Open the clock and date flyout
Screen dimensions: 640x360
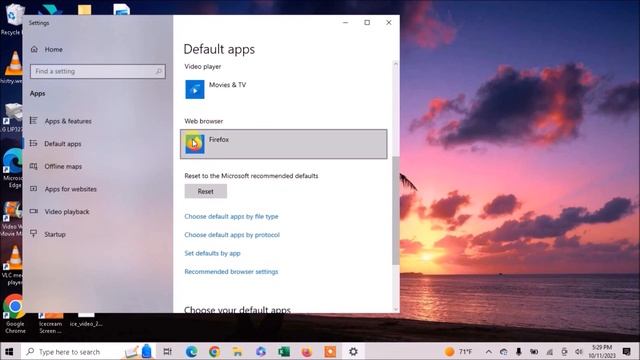pyautogui.click(x=602, y=351)
